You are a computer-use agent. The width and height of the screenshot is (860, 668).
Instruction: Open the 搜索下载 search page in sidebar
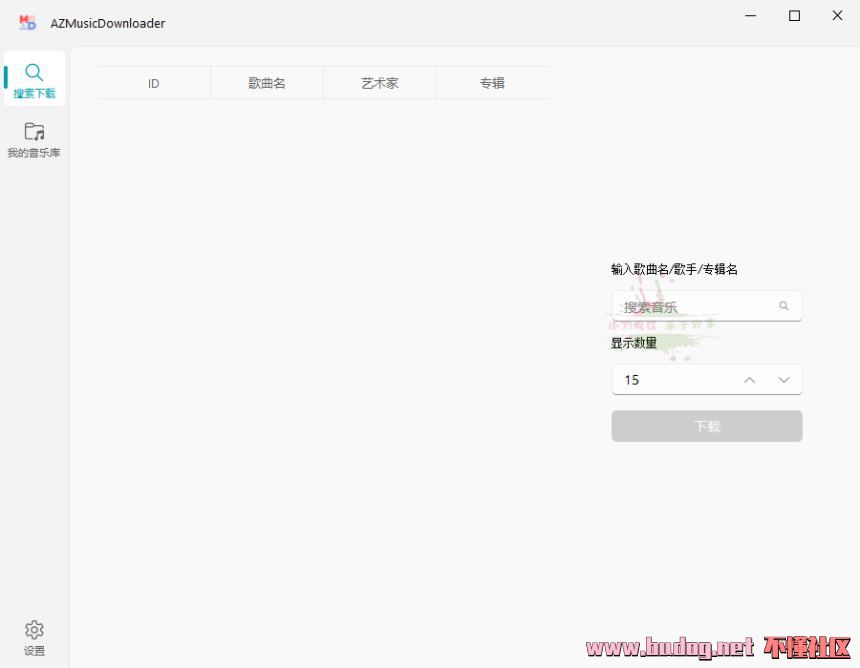[x=34, y=79]
